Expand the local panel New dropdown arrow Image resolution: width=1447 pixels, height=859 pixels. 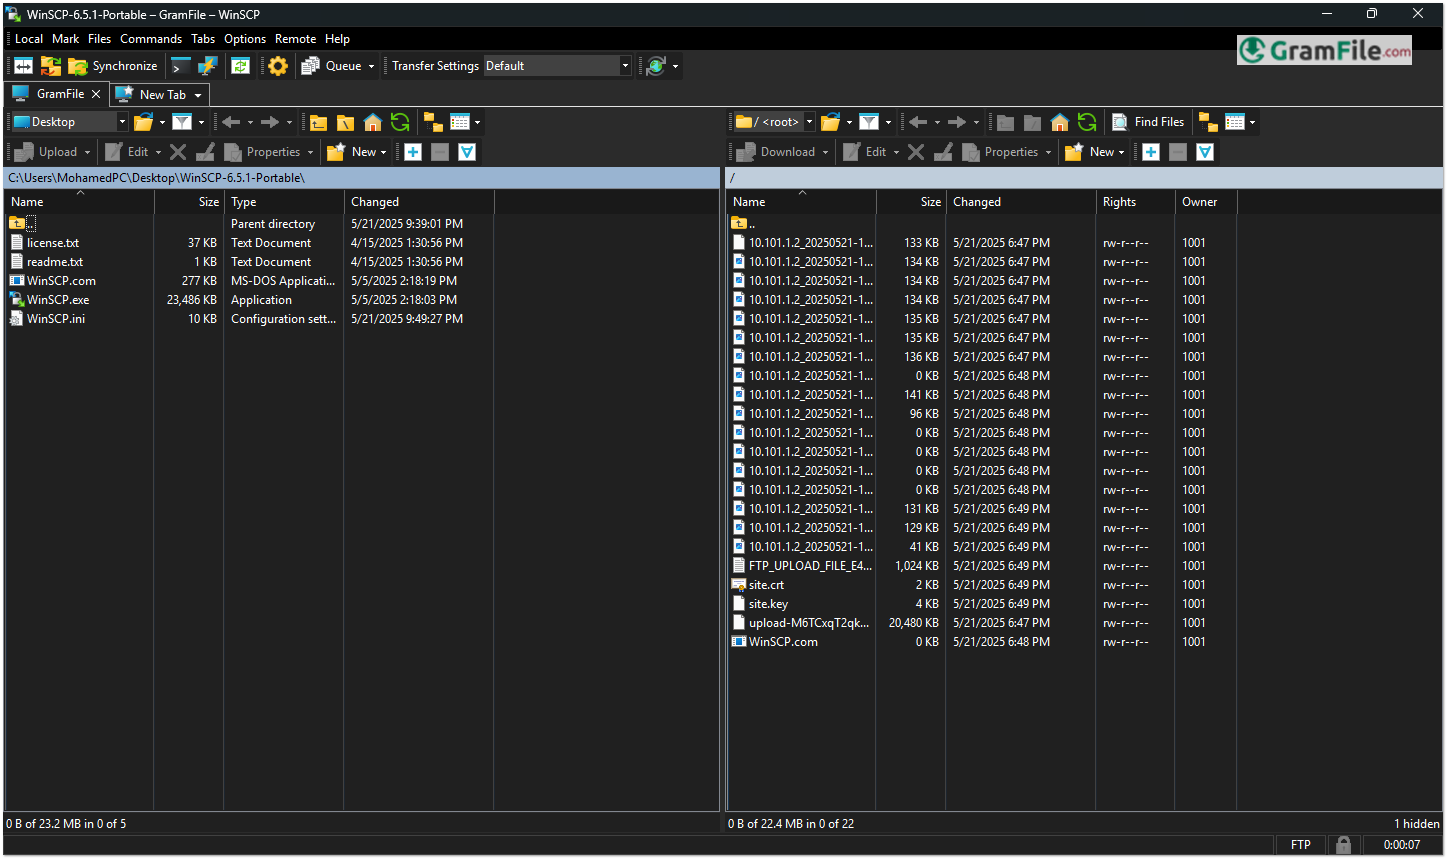383,153
